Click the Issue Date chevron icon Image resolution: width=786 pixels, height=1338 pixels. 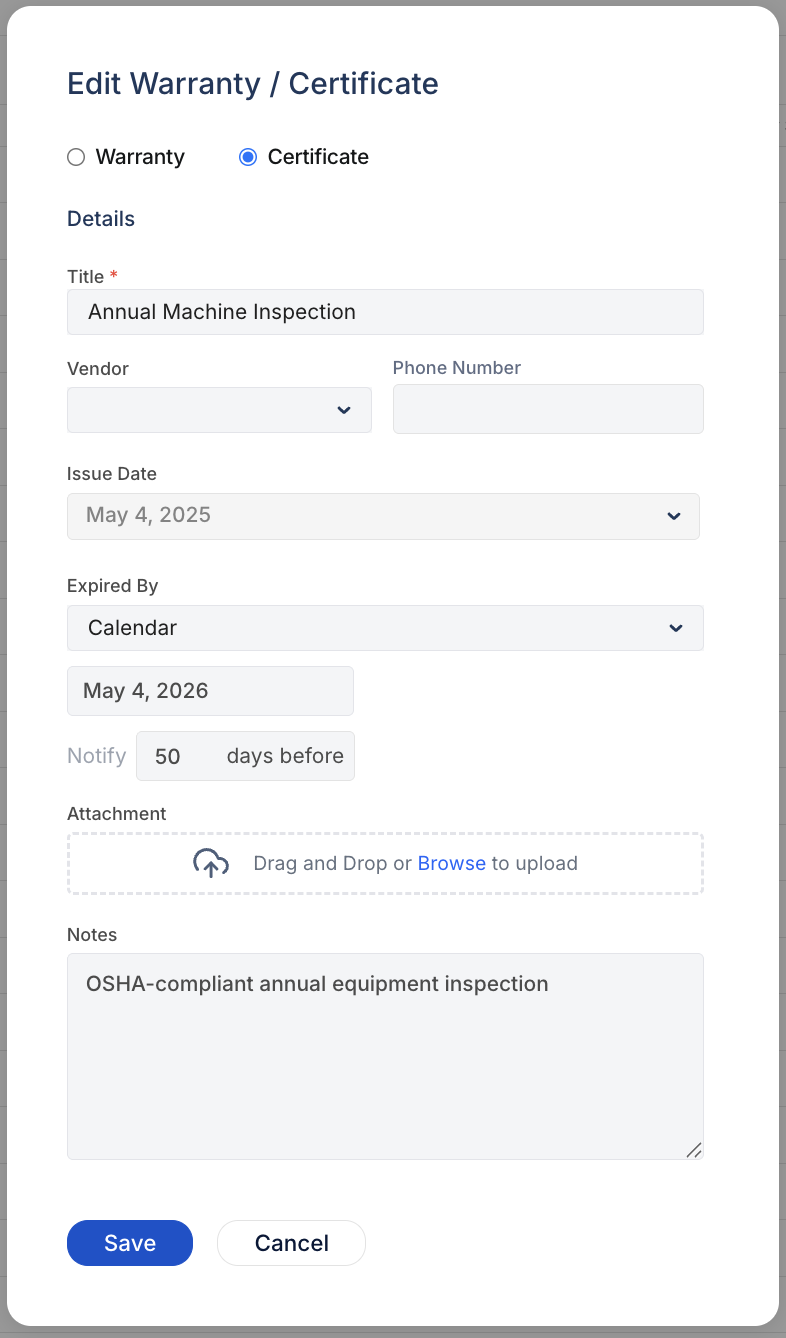click(674, 516)
